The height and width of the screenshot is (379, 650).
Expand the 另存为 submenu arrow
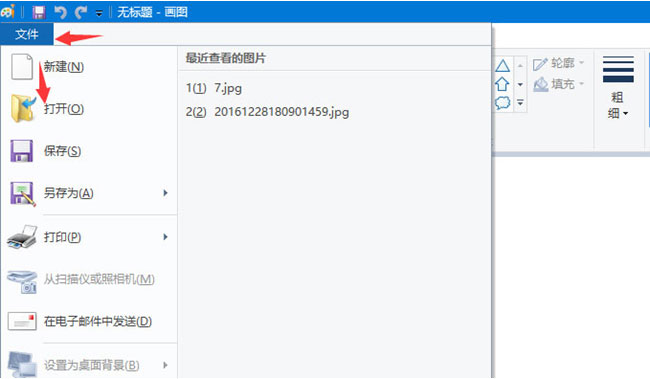[165, 193]
